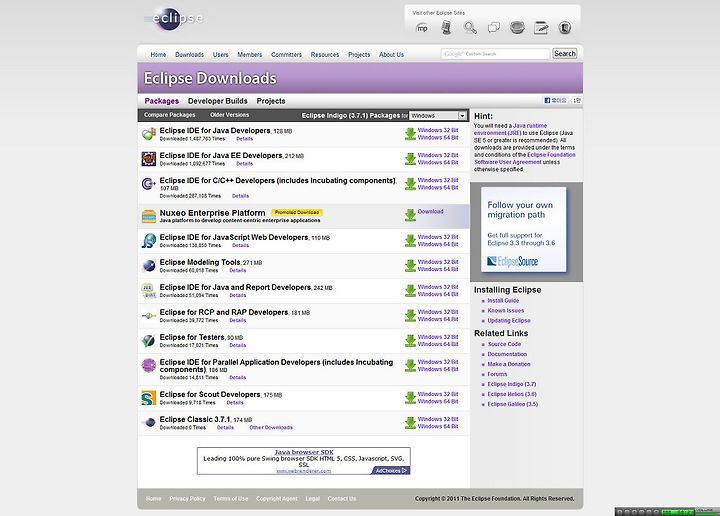Open the notepad with pencil icon
Screen dimensions: 720x516
click(x=541, y=28)
